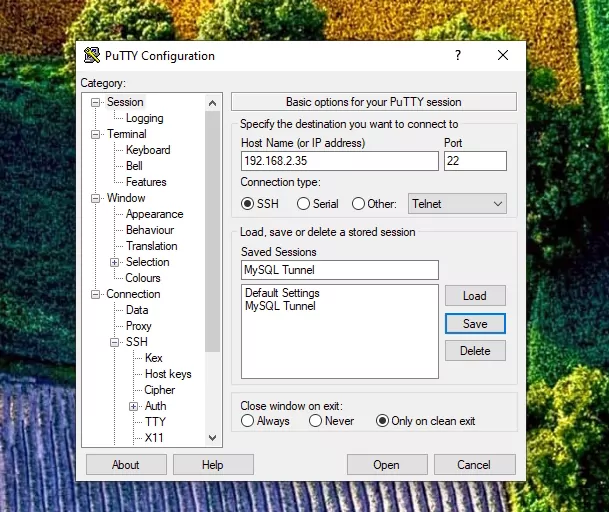Close the PuTTY Configuration window
Image resolution: width=609 pixels, height=512 pixels.
point(503,55)
